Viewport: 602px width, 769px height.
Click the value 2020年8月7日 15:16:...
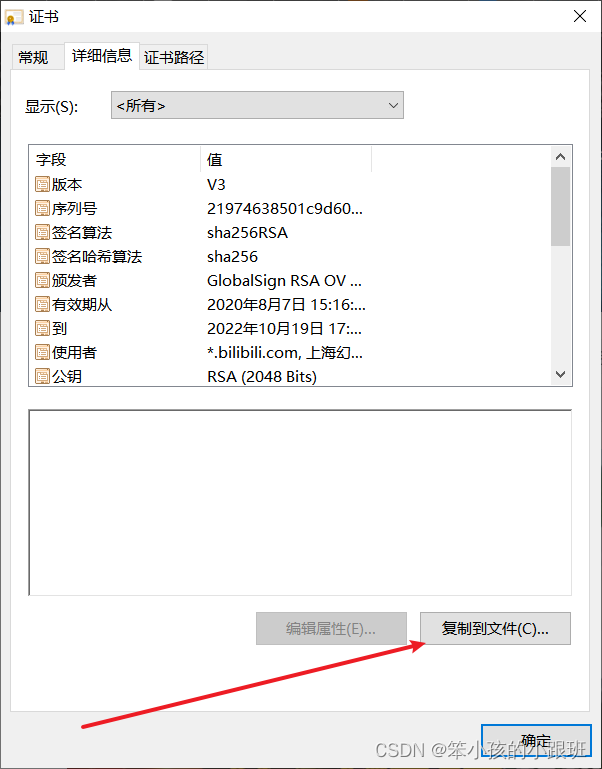[287, 305]
